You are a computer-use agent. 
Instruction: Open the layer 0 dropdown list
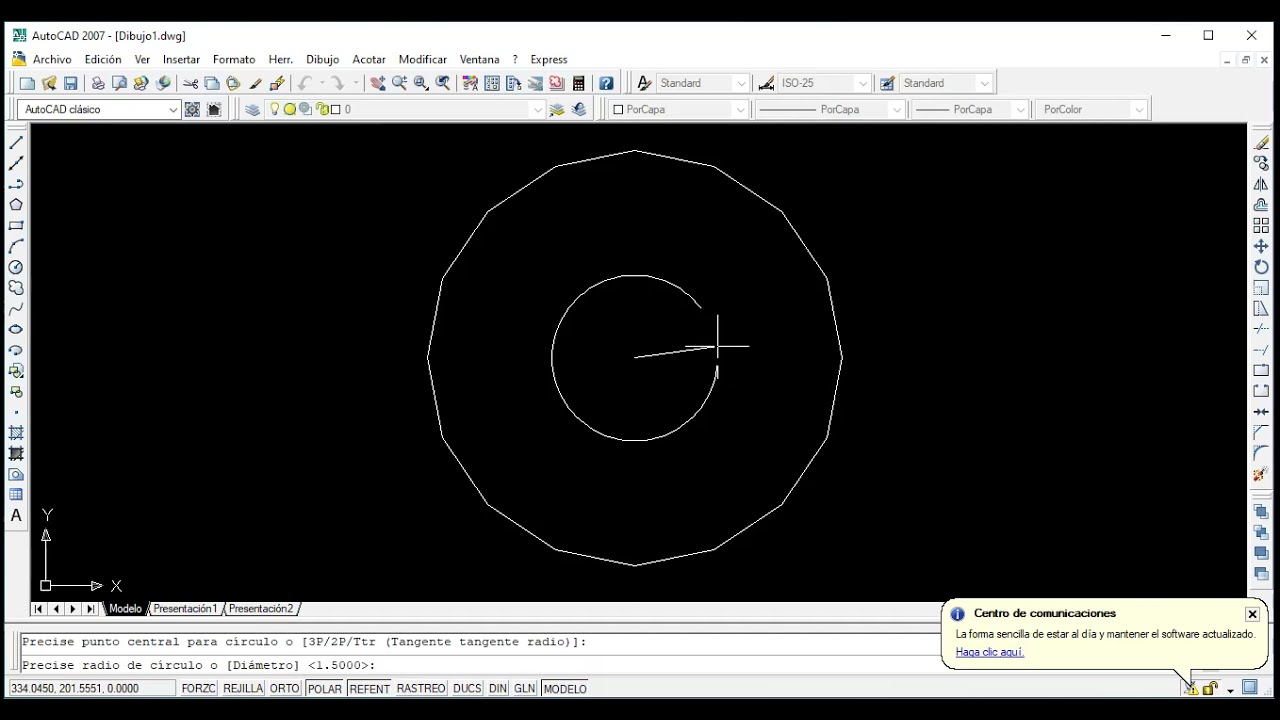click(x=537, y=109)
